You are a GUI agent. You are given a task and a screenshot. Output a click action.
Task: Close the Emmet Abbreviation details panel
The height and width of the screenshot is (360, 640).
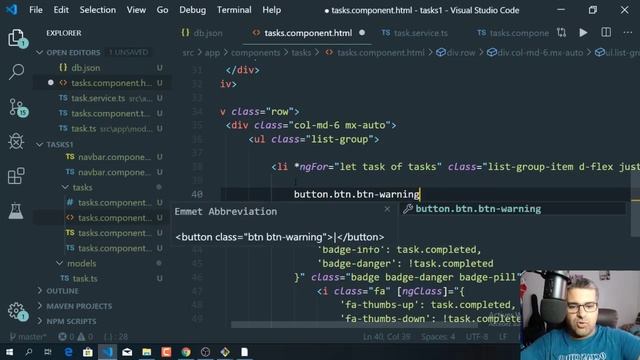(387, 209)
